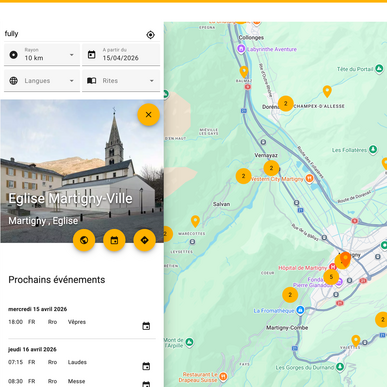Click the Prochains événements heading

[x=57, y=280]
